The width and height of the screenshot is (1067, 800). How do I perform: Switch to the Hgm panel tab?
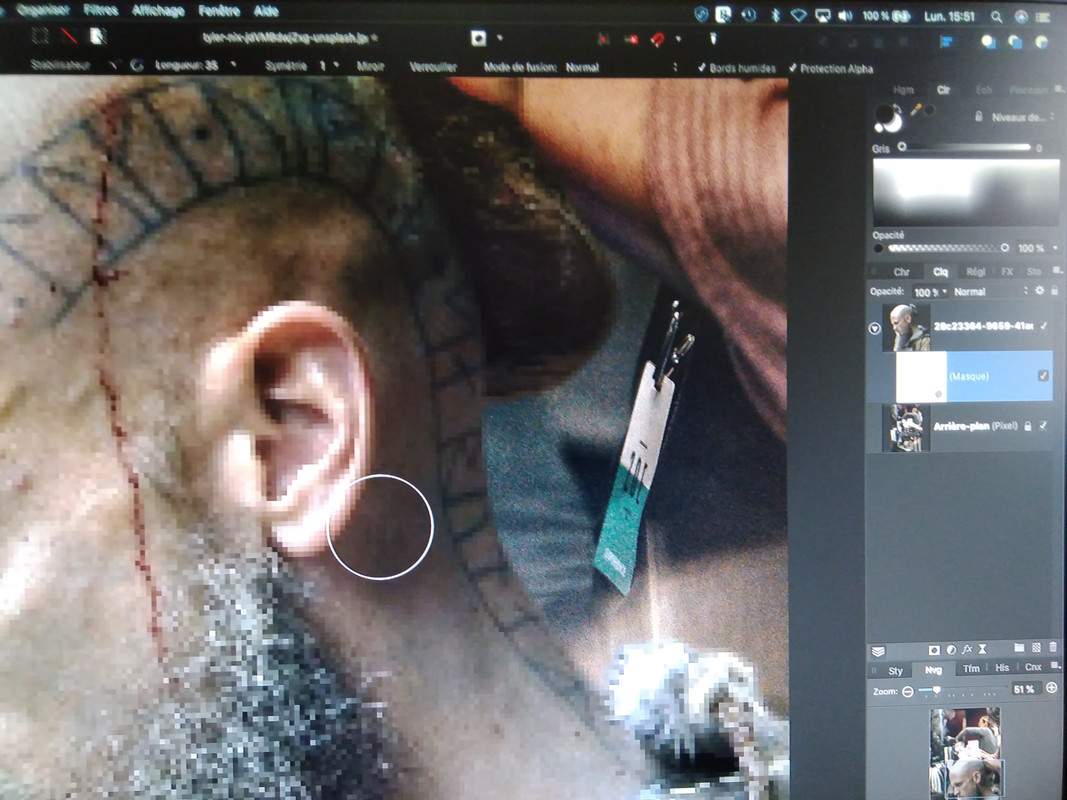[x=903, y=90]
